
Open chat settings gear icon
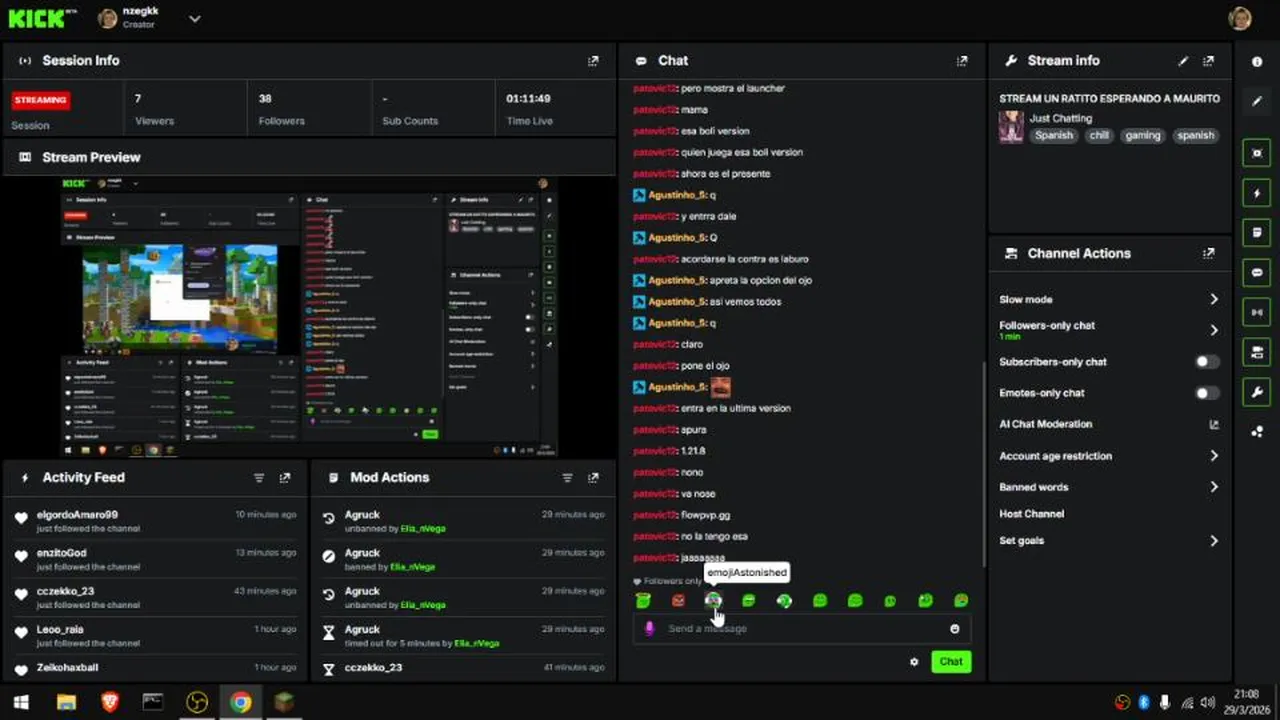tap(914, 662)
